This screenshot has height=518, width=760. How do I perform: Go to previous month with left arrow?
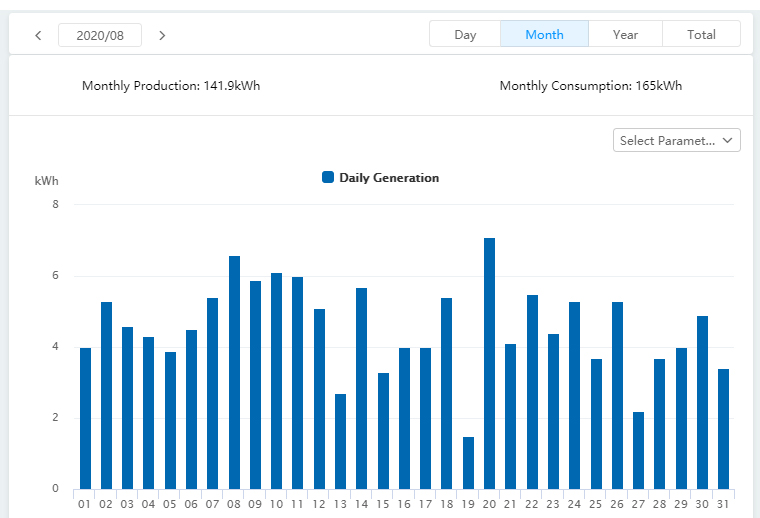pos(38,35)
